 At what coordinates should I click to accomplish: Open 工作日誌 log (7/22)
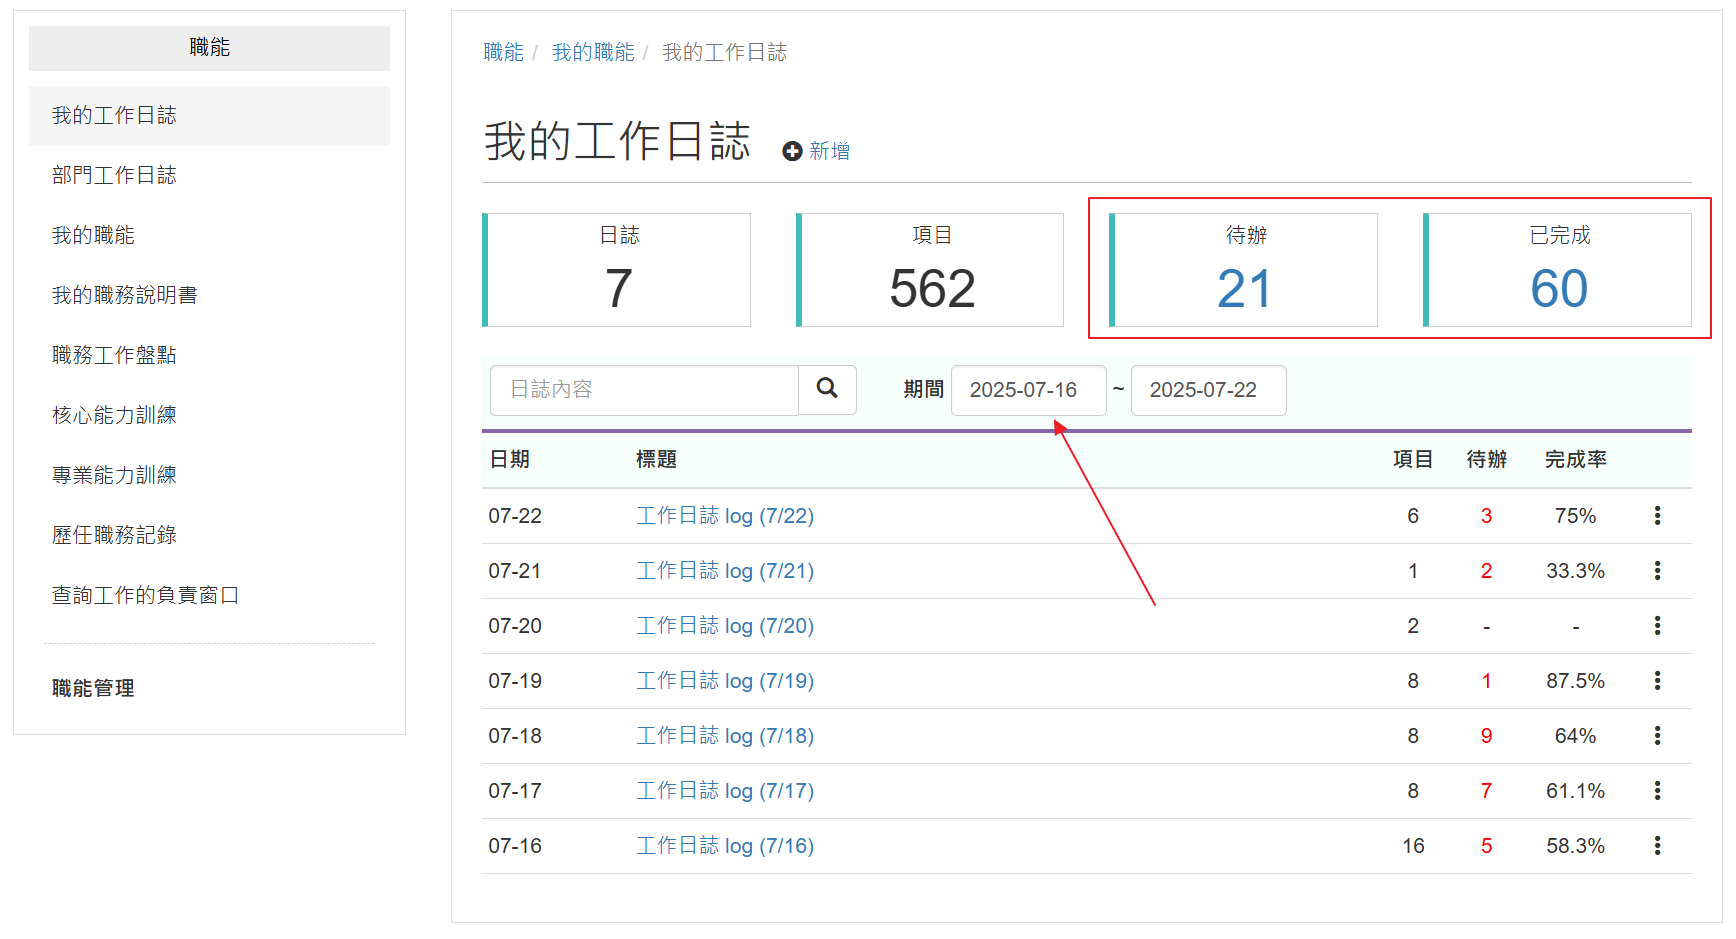[x=725, y=516]
